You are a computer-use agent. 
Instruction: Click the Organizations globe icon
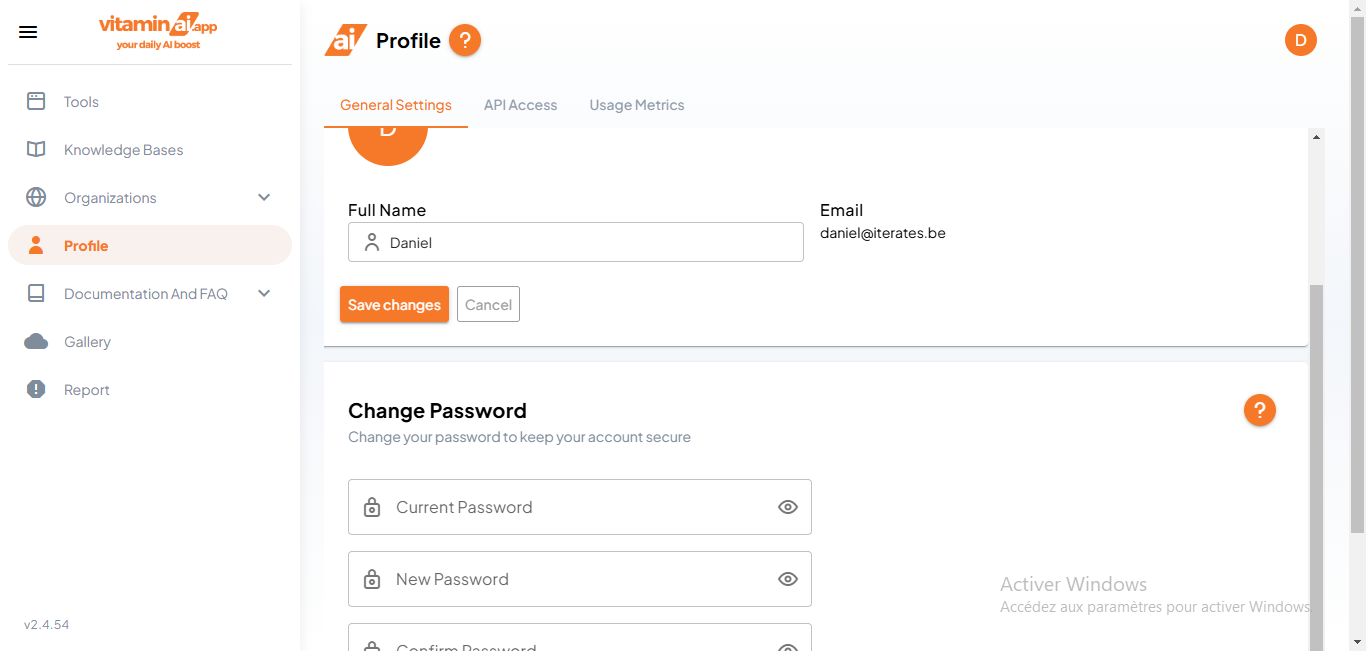pos(36,197)
